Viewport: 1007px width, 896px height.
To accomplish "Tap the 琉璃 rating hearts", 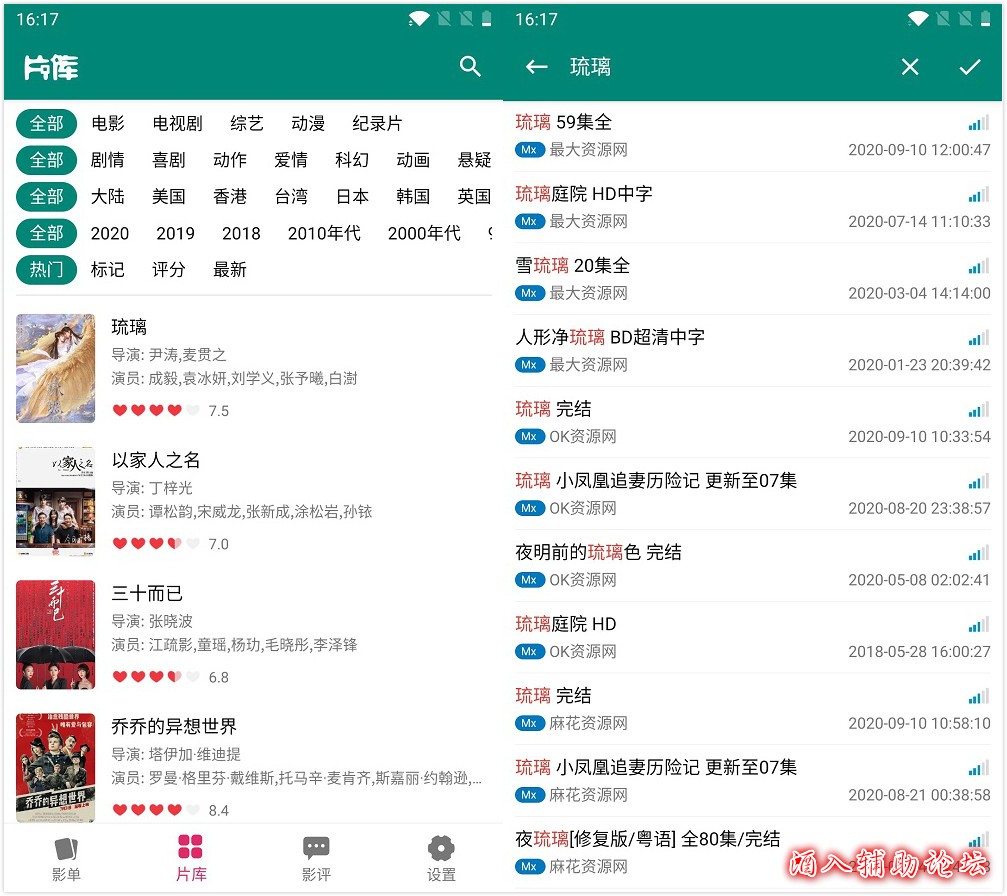I will point(156,410).
